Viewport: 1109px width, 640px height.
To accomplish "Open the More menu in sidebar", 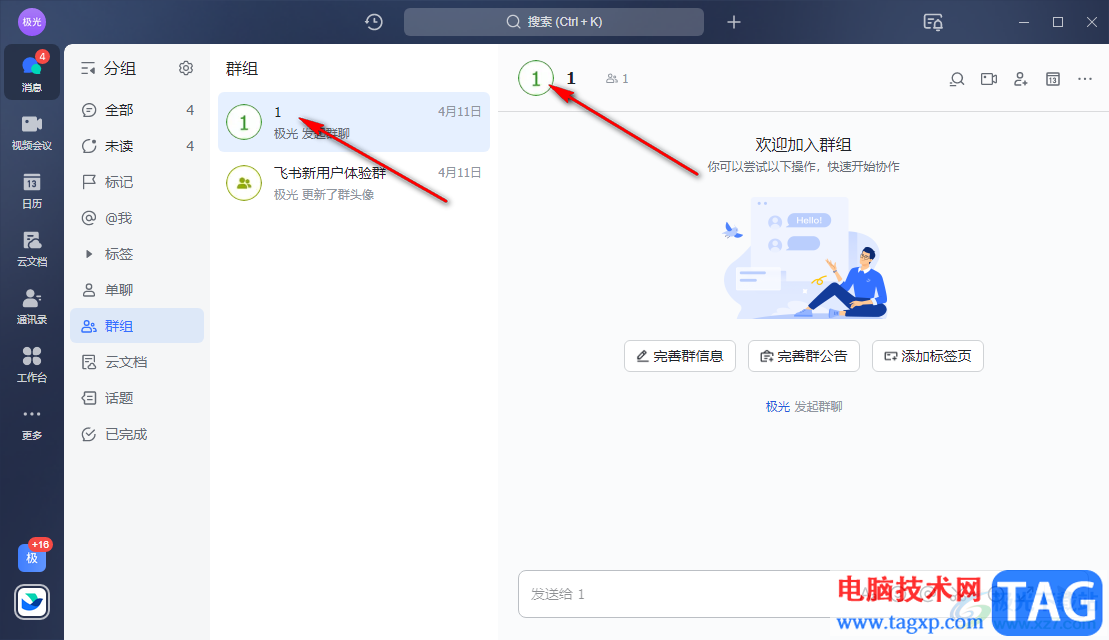I will pos(32,423).
